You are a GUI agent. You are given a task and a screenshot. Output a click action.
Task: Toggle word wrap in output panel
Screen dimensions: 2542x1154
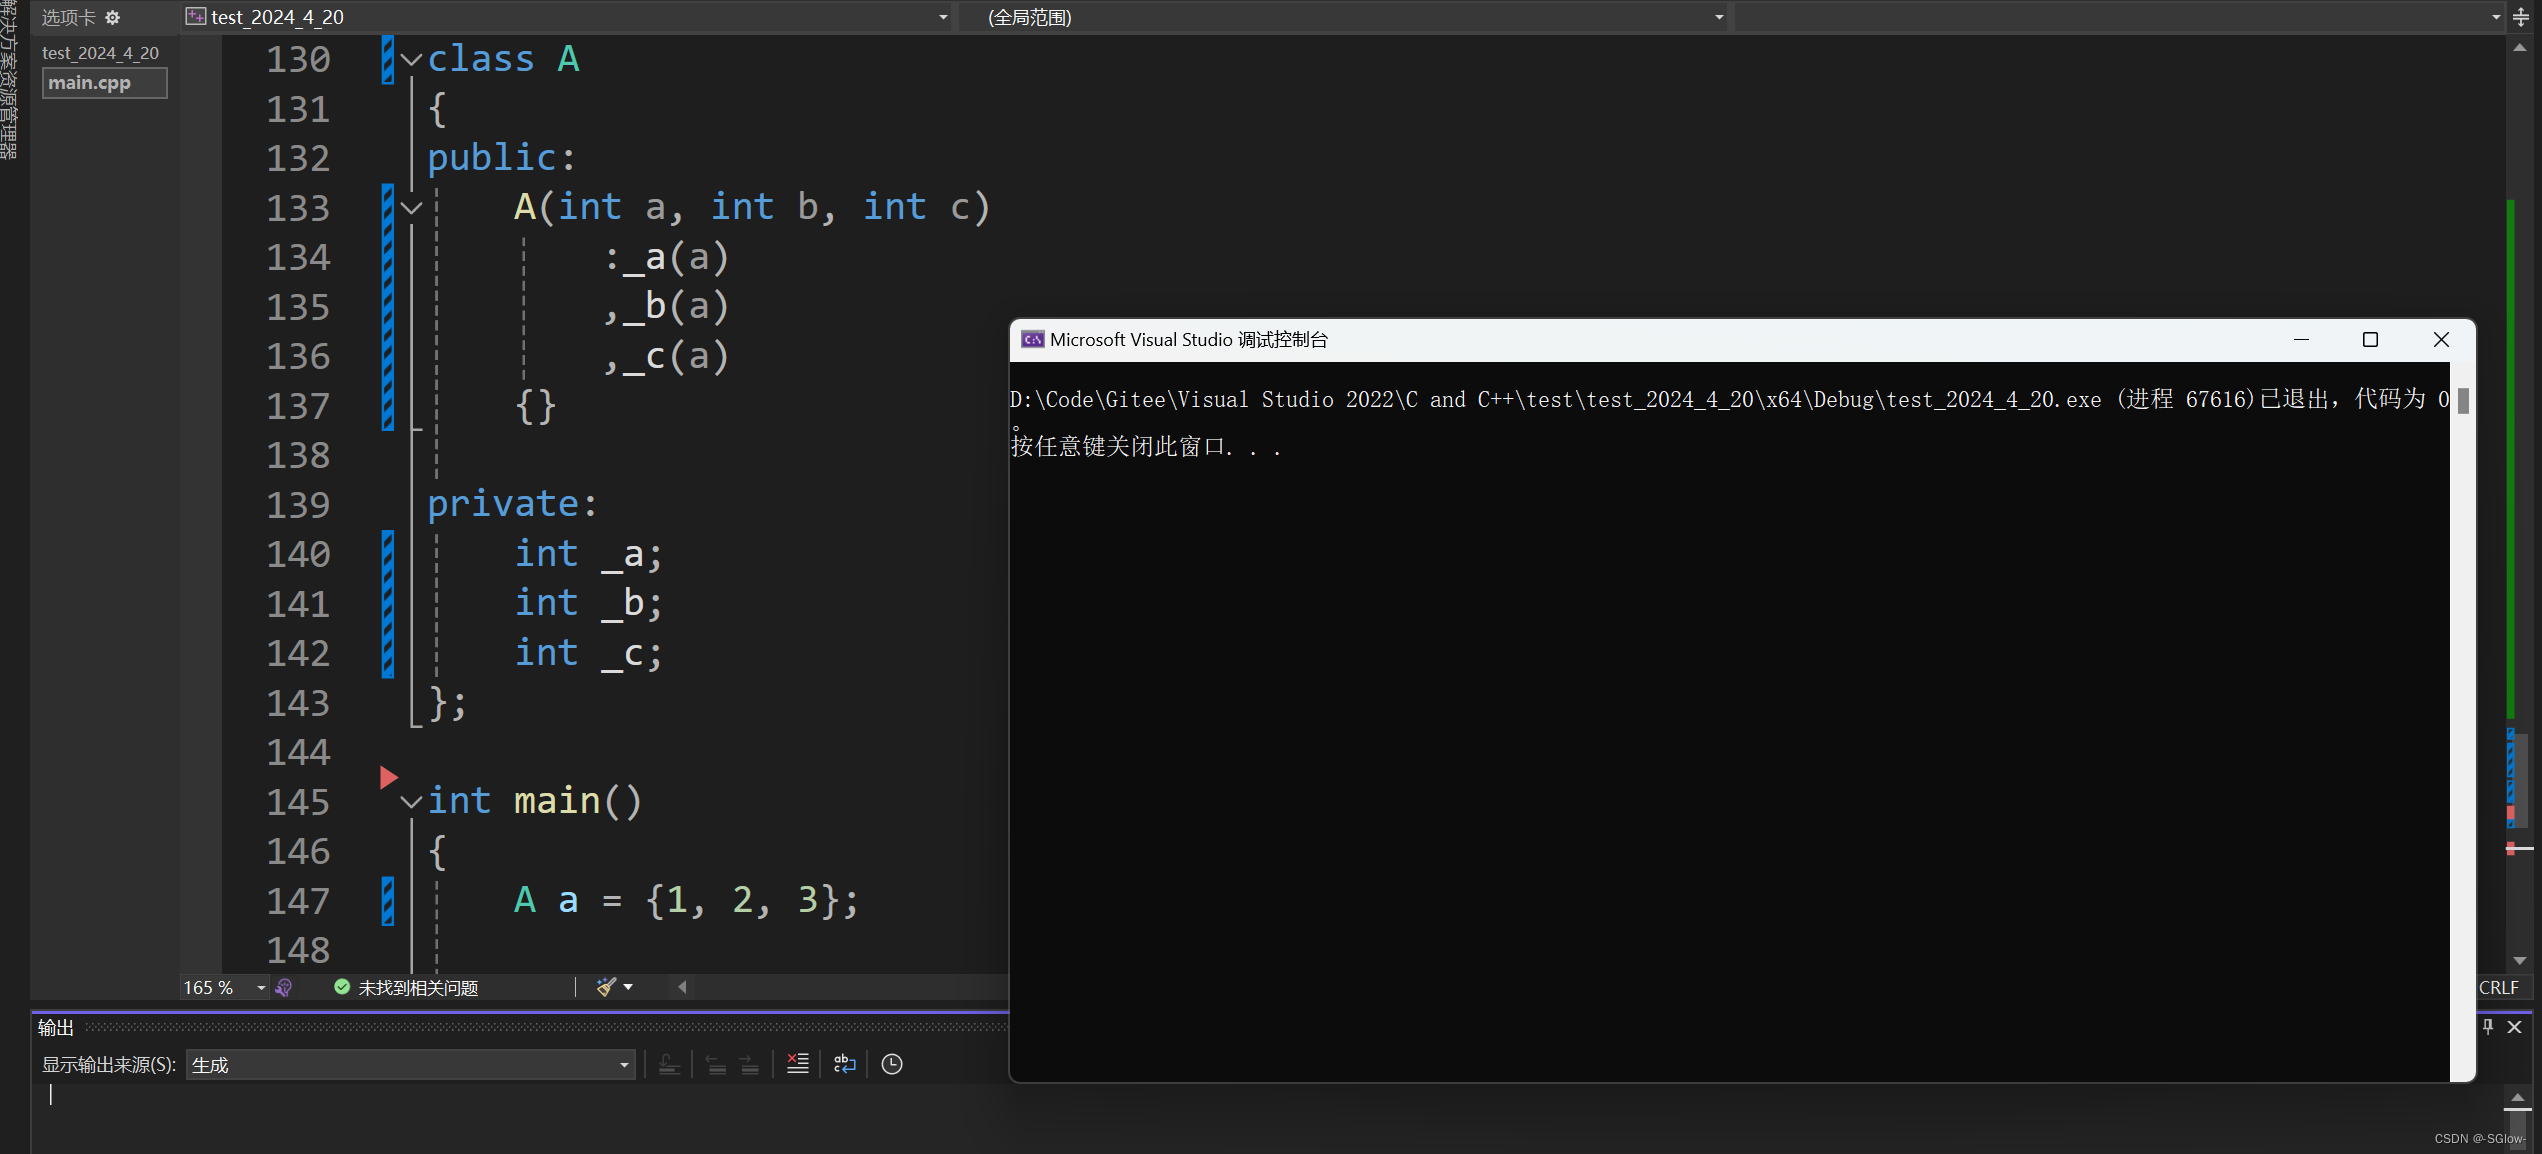click(845, 1064)
